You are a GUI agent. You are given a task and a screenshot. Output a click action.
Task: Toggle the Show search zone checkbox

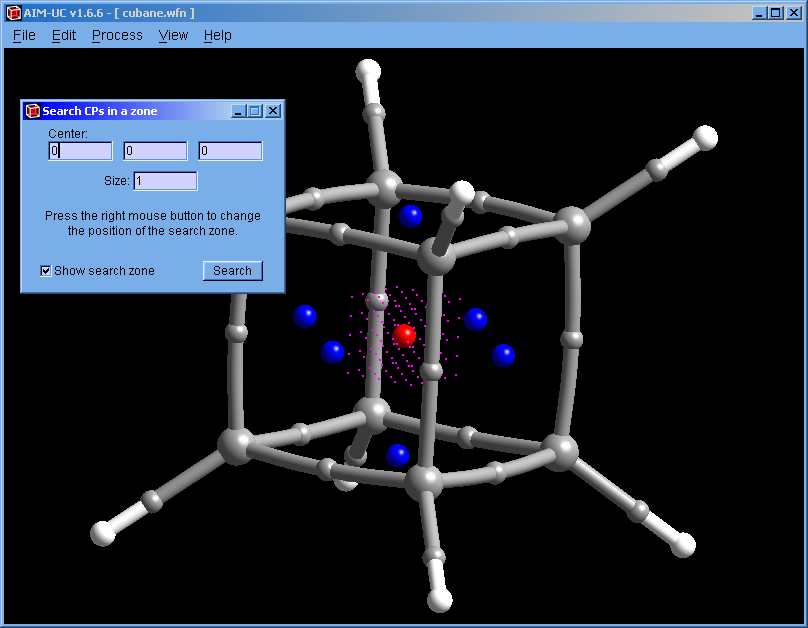pos(46,271)
